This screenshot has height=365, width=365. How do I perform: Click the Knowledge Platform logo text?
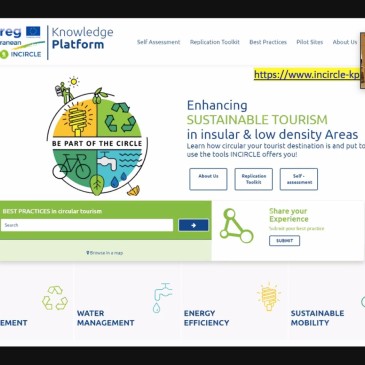click(x=82, y=38)
